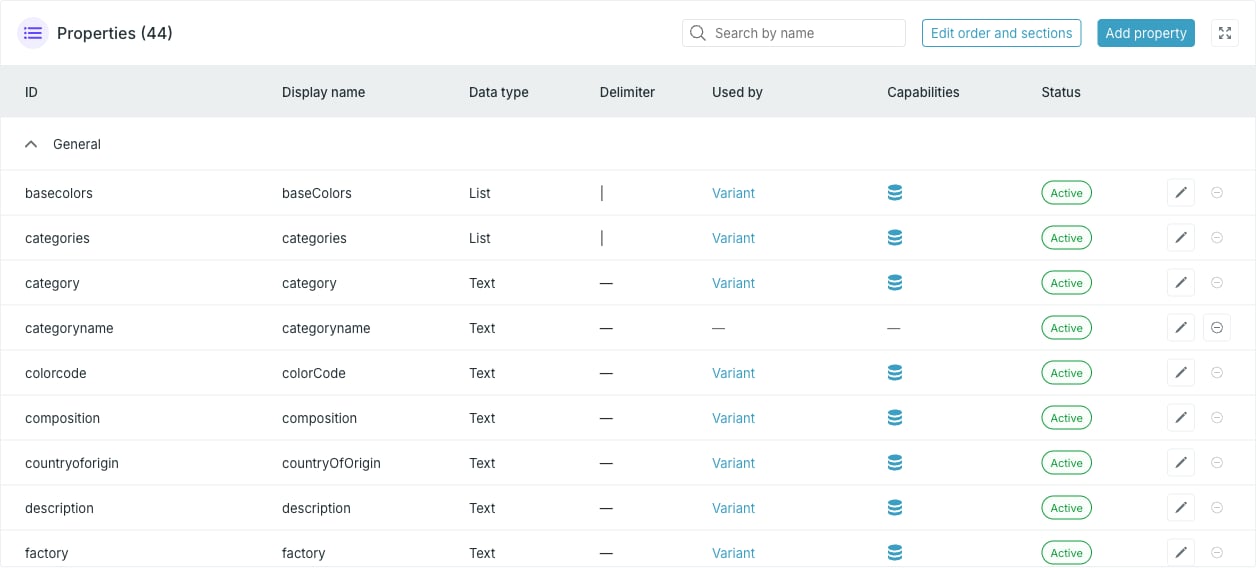Click remove icon for category row

point(1217,283)
